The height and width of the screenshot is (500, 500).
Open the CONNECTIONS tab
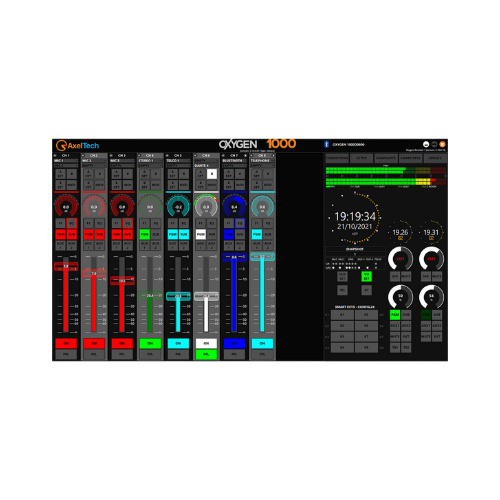coord(337,158)
